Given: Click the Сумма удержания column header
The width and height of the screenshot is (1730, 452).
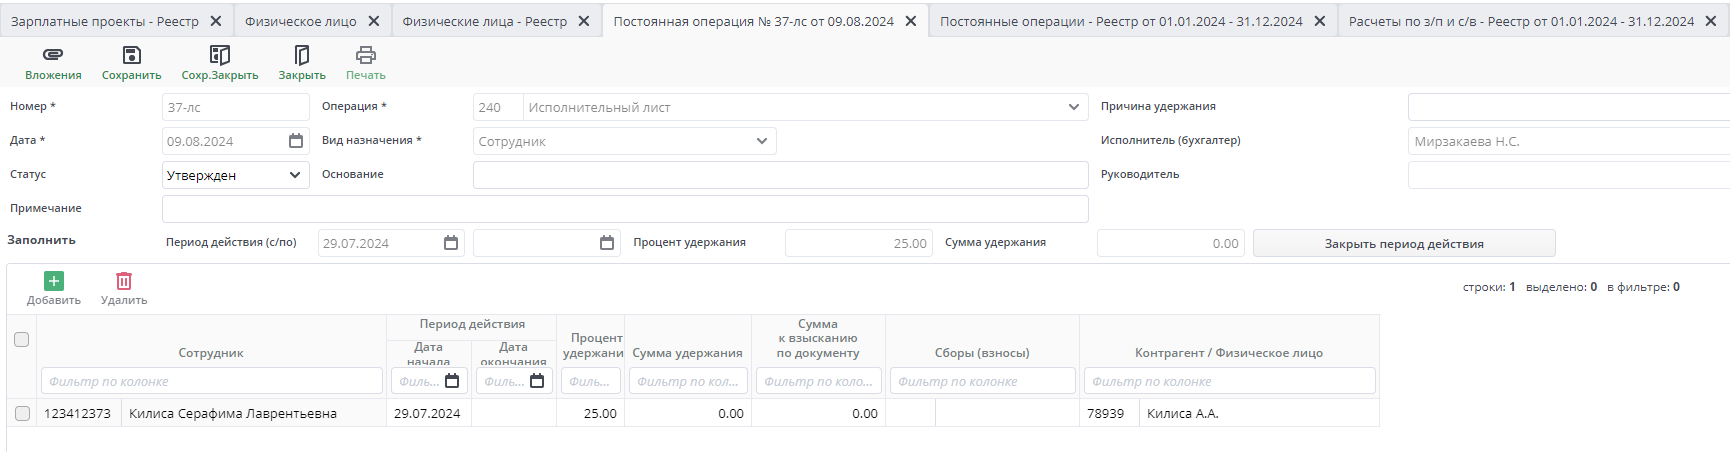Looking at the screenshot, I should click(x=688, y=353).
